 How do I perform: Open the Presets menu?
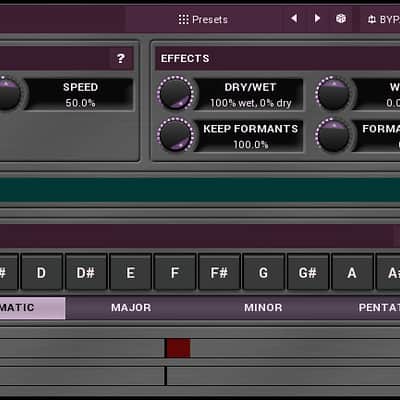click(x=203, y=19)
